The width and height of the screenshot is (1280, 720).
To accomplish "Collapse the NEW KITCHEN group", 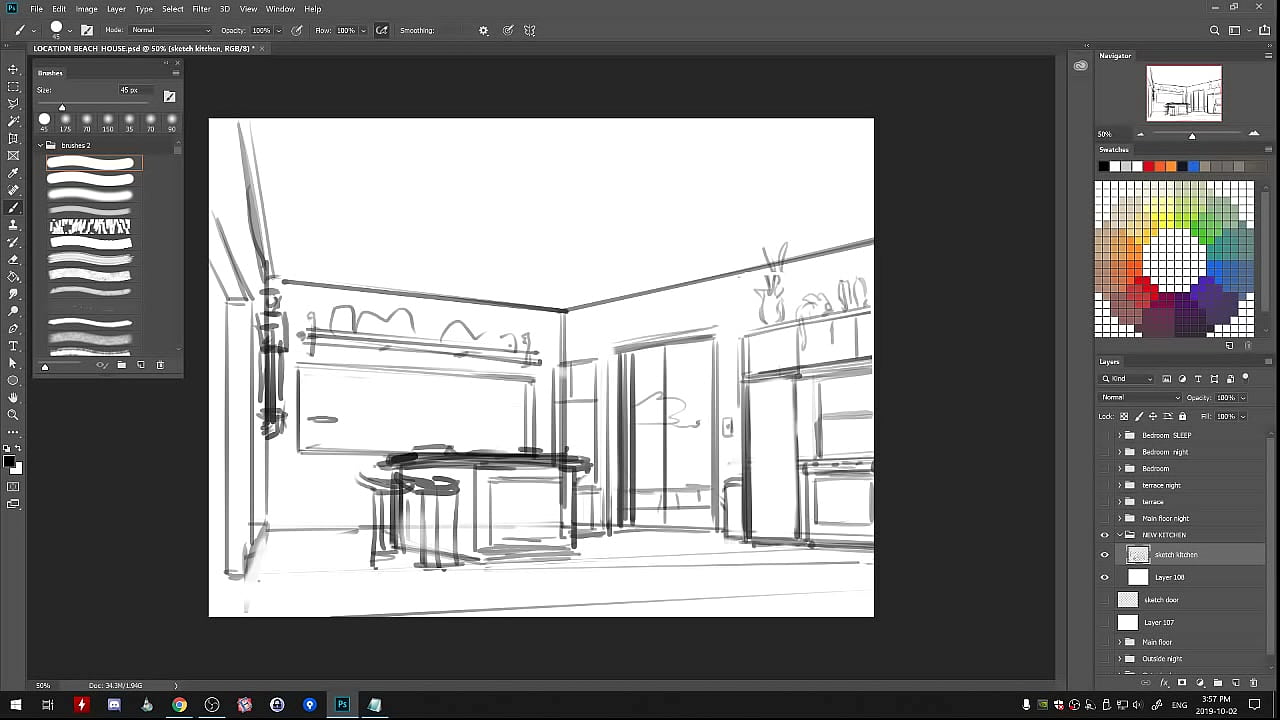I will click(x=1119, y=535).
